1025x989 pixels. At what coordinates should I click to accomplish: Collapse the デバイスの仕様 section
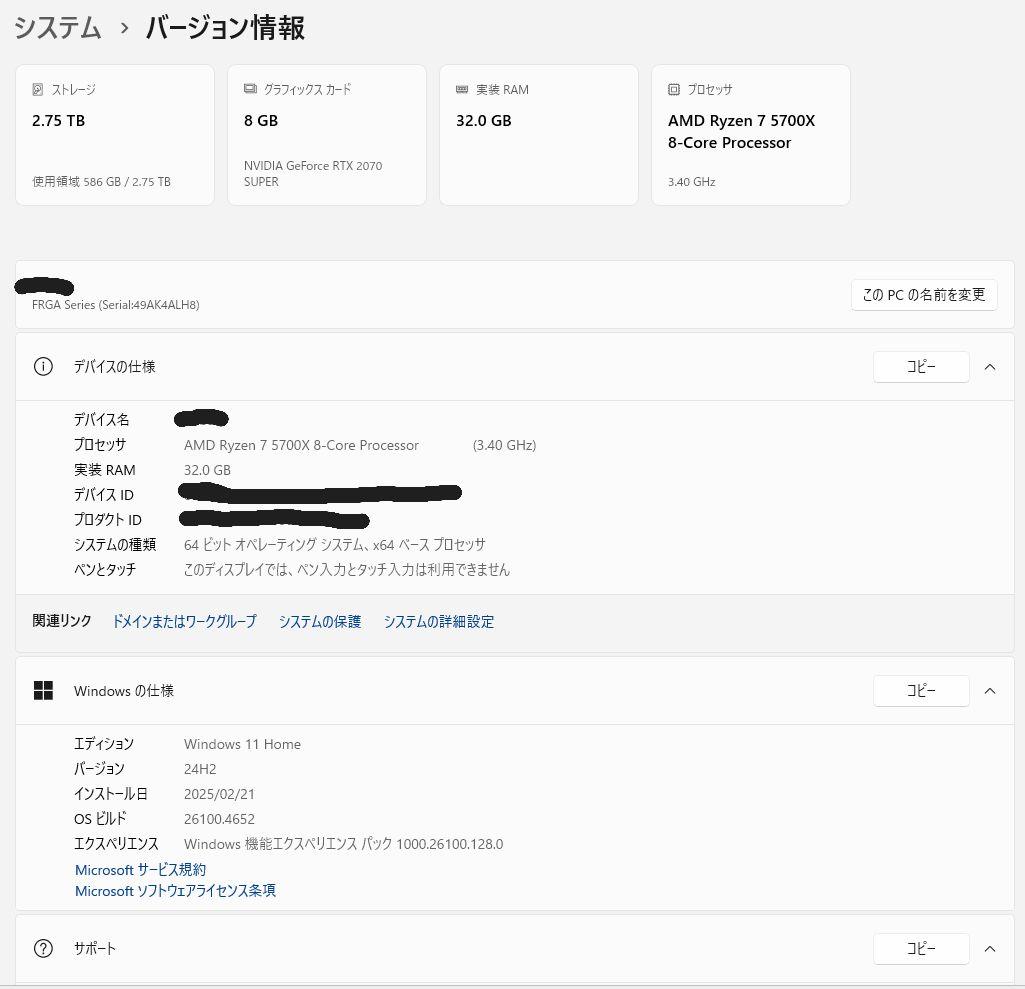(x=989, y=366)
